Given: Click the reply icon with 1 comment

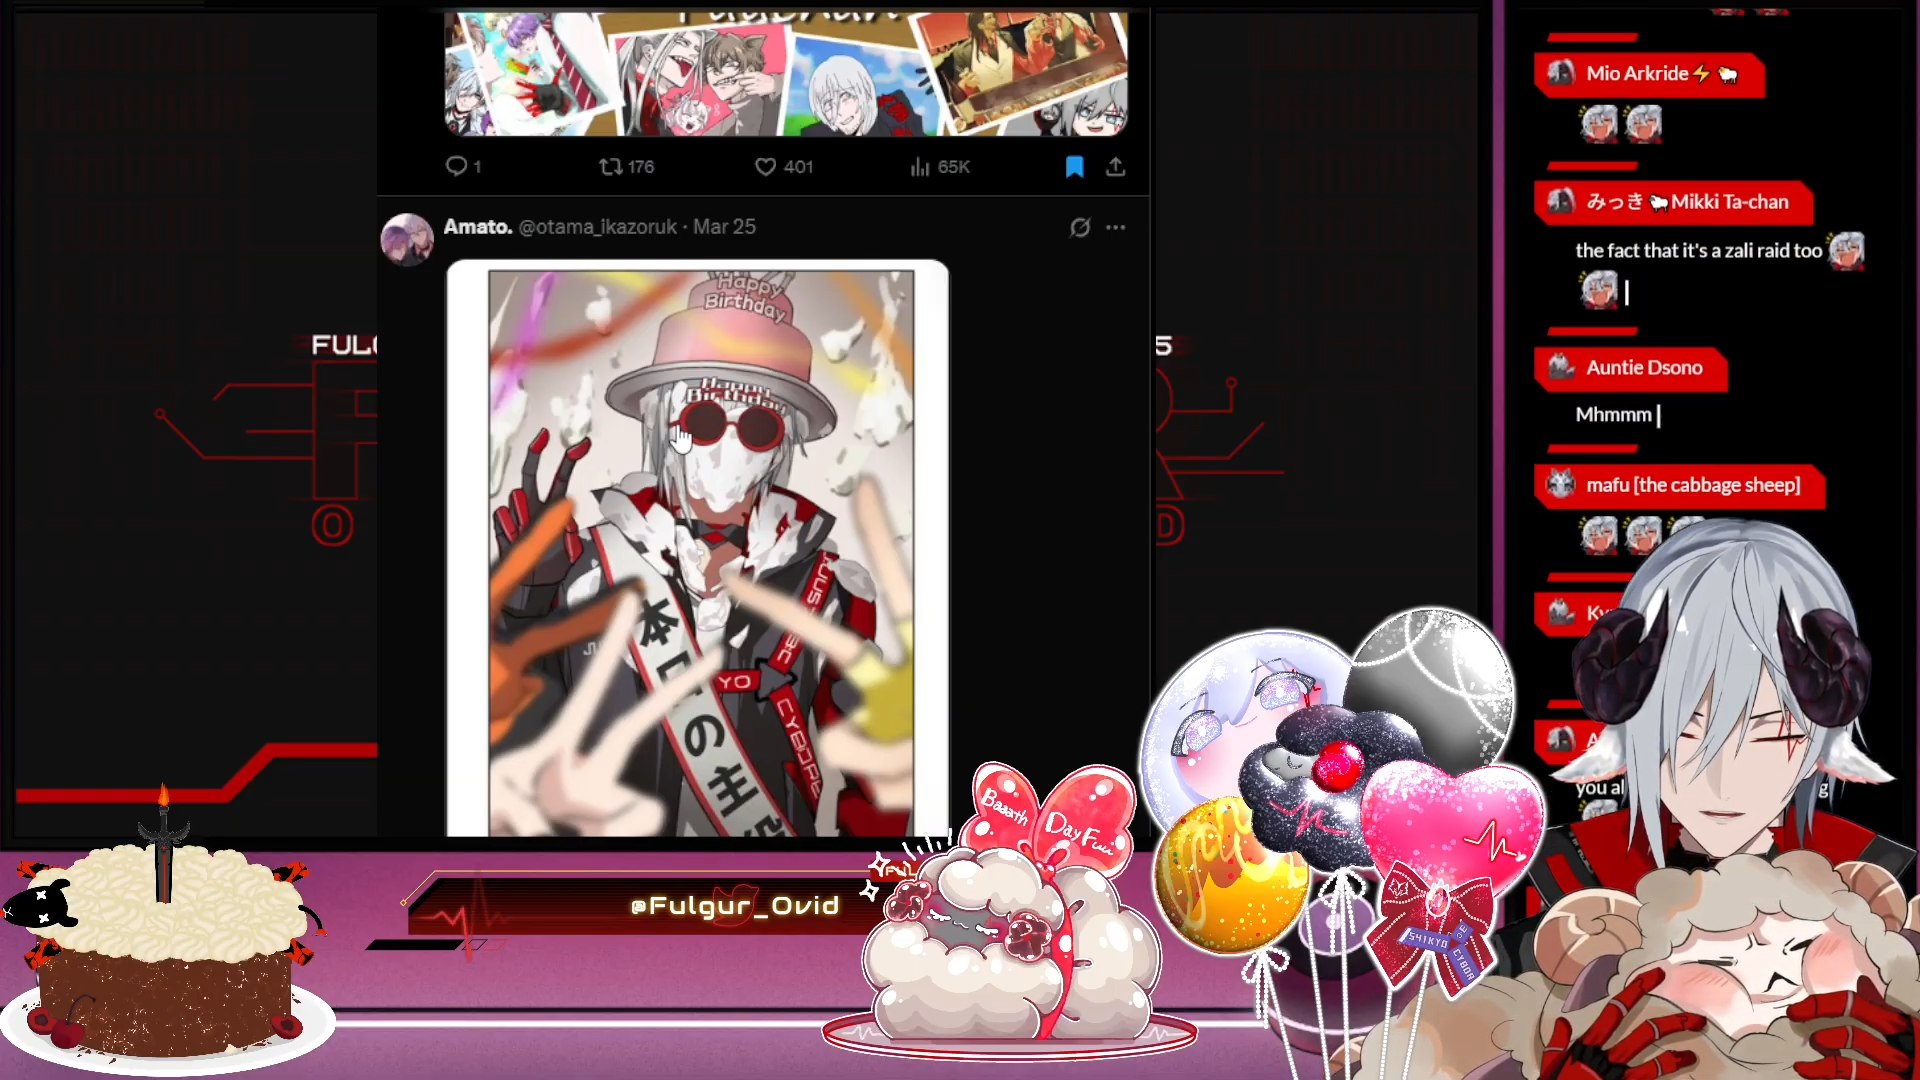Looking at the screenshot, I should coord(456,166).
